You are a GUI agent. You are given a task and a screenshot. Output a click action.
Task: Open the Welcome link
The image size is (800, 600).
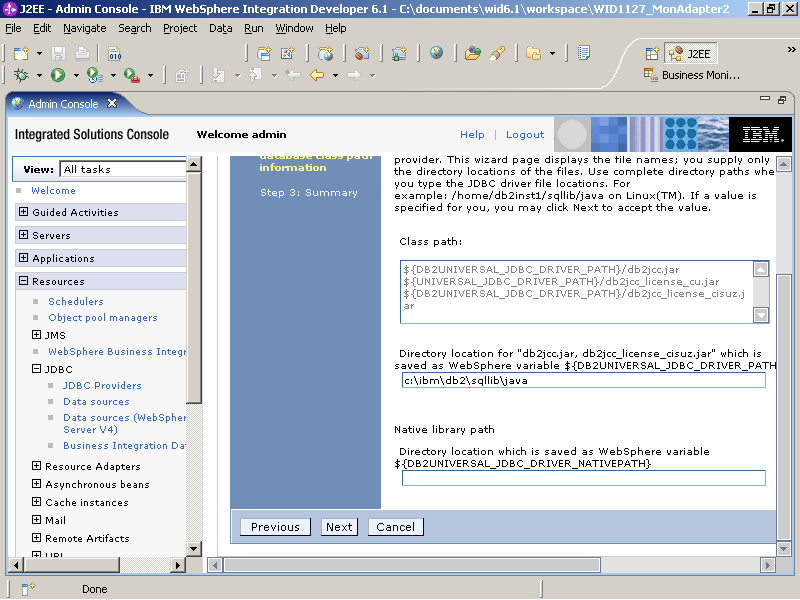(x=54, y=190)
